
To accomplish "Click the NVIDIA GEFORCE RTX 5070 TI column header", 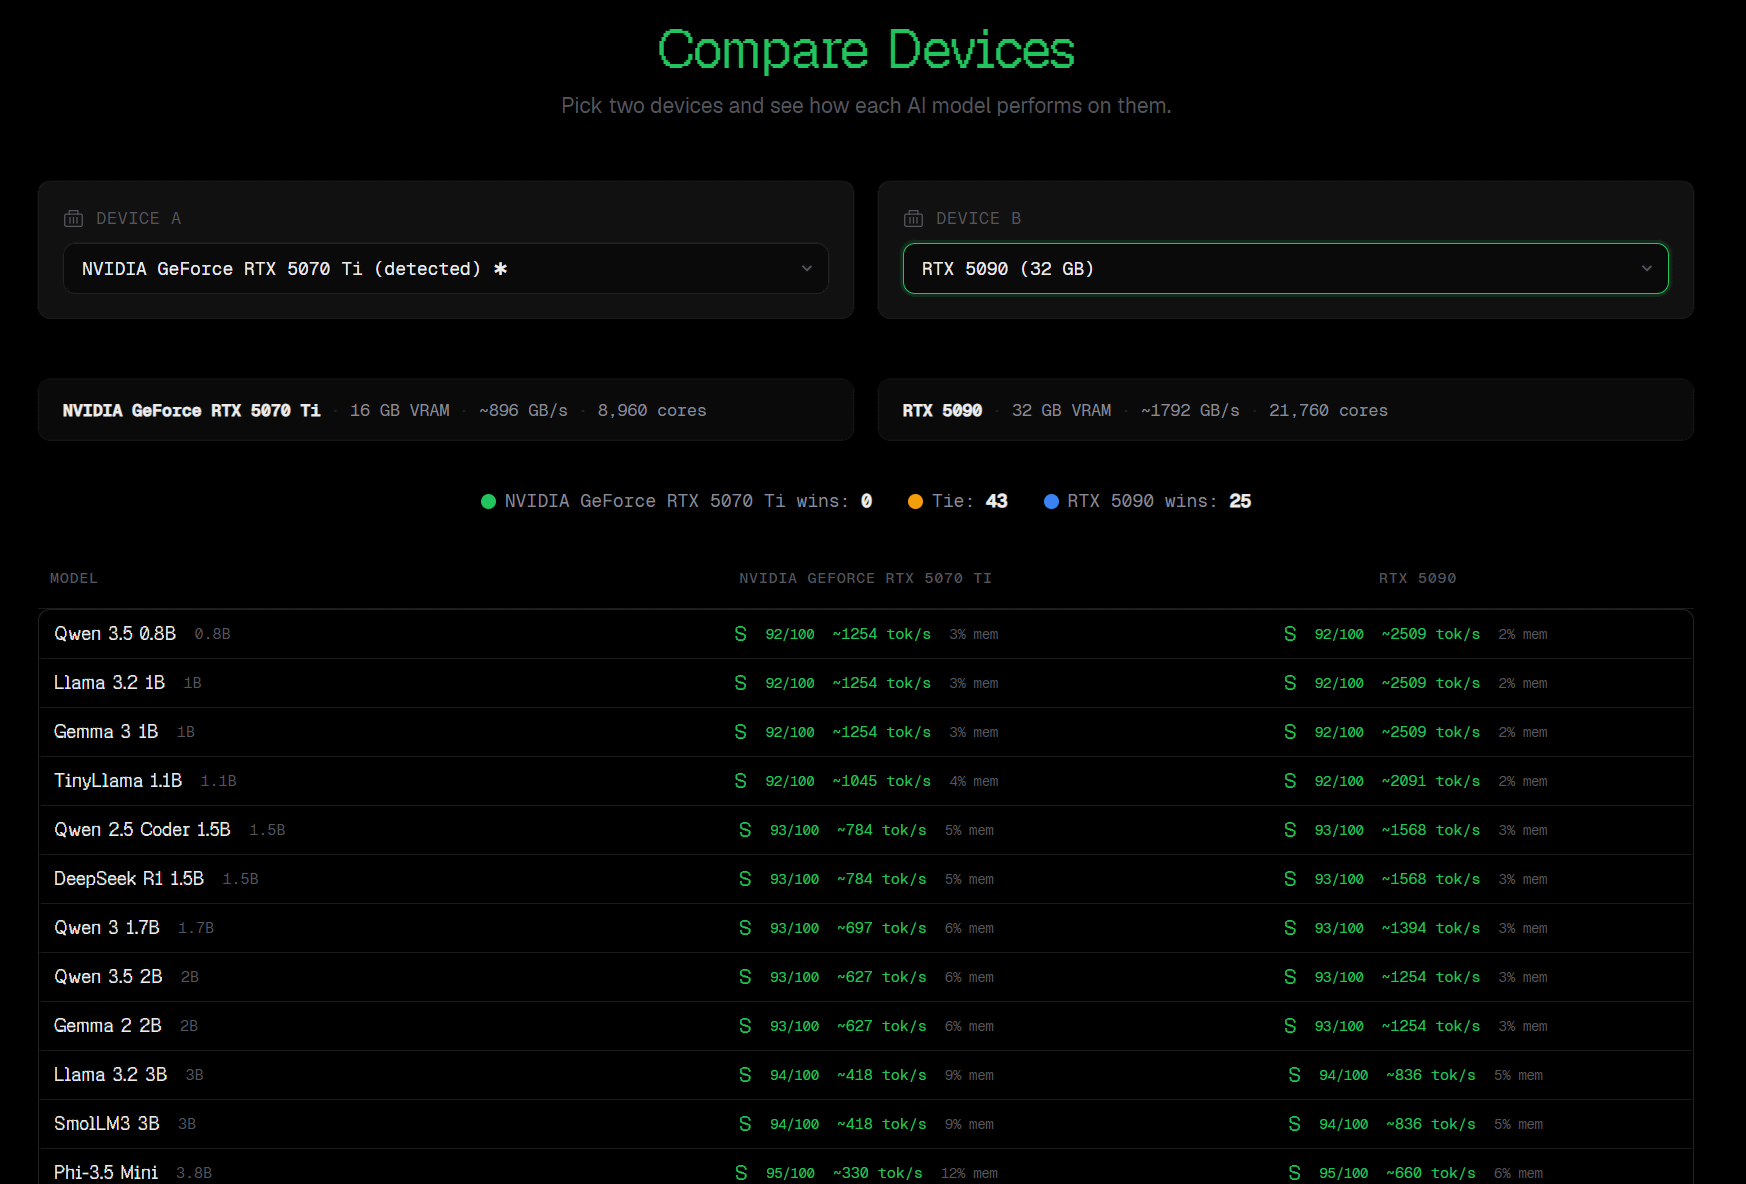I will tap(865, 579).
